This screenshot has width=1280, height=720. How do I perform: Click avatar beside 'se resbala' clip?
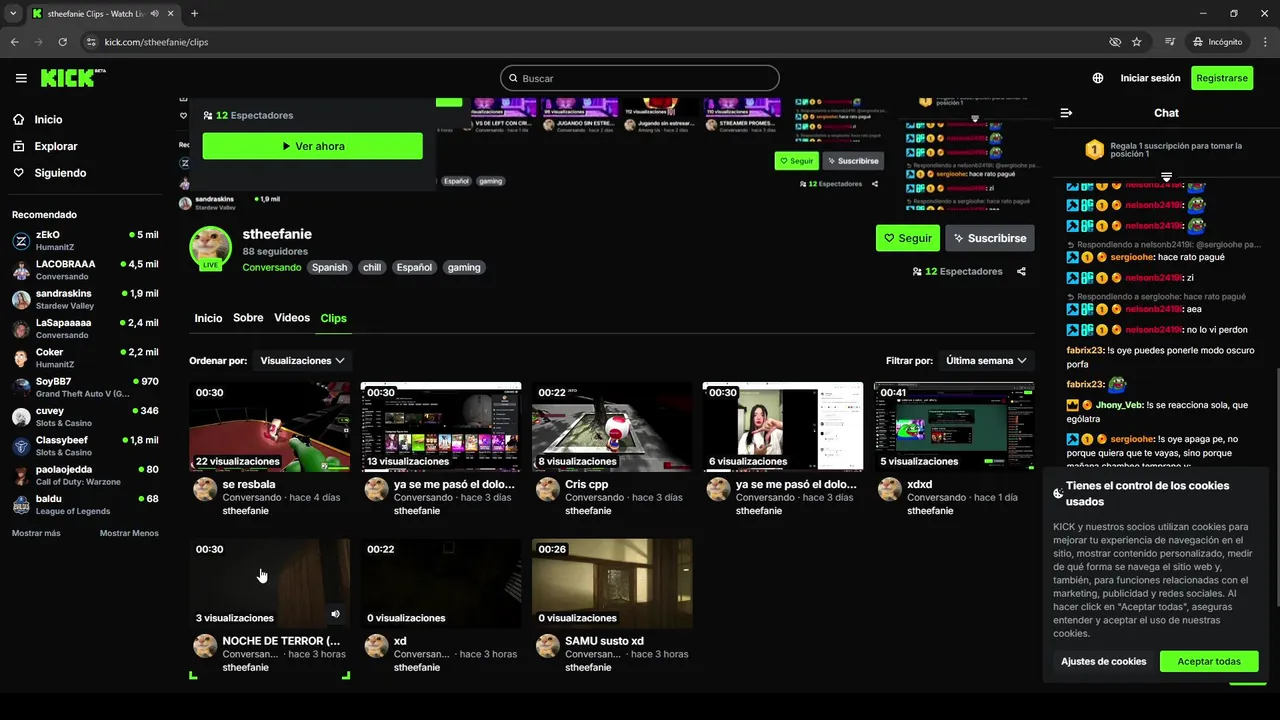coord(205,489)
